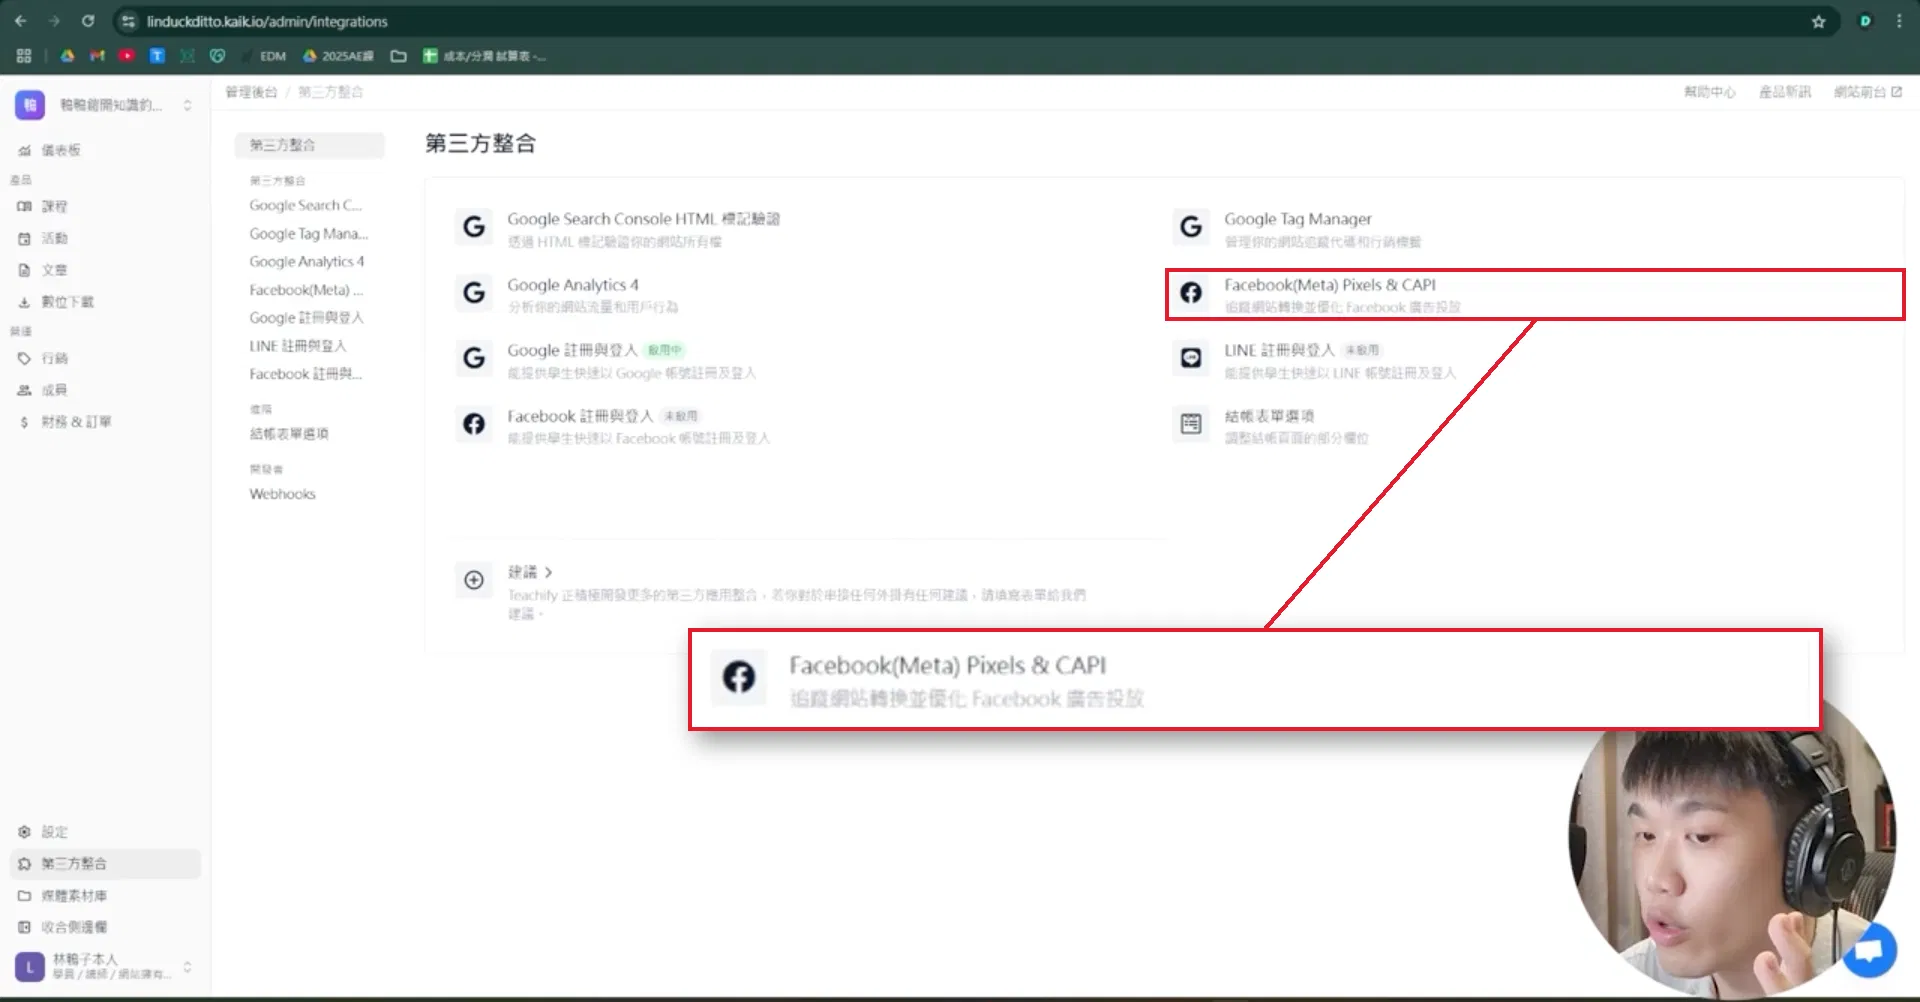Screen dimensions: 1920x1002
Task: Select Google 註冊與登入 in the submenu list
Action: click(306, 317)
